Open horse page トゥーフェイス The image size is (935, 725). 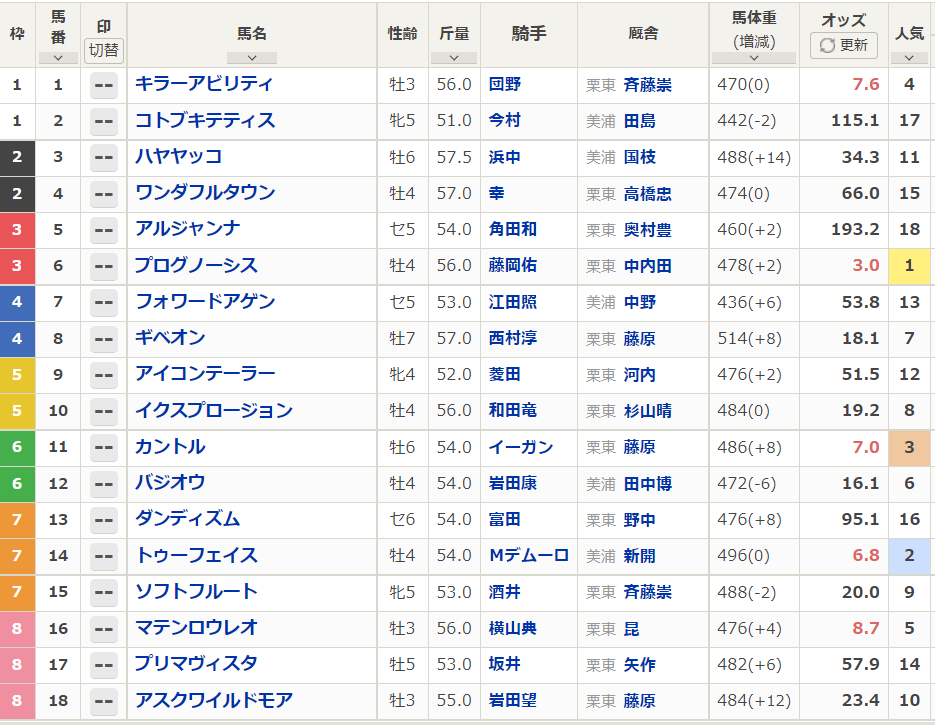pyautogui.click(x=196, y=554)
